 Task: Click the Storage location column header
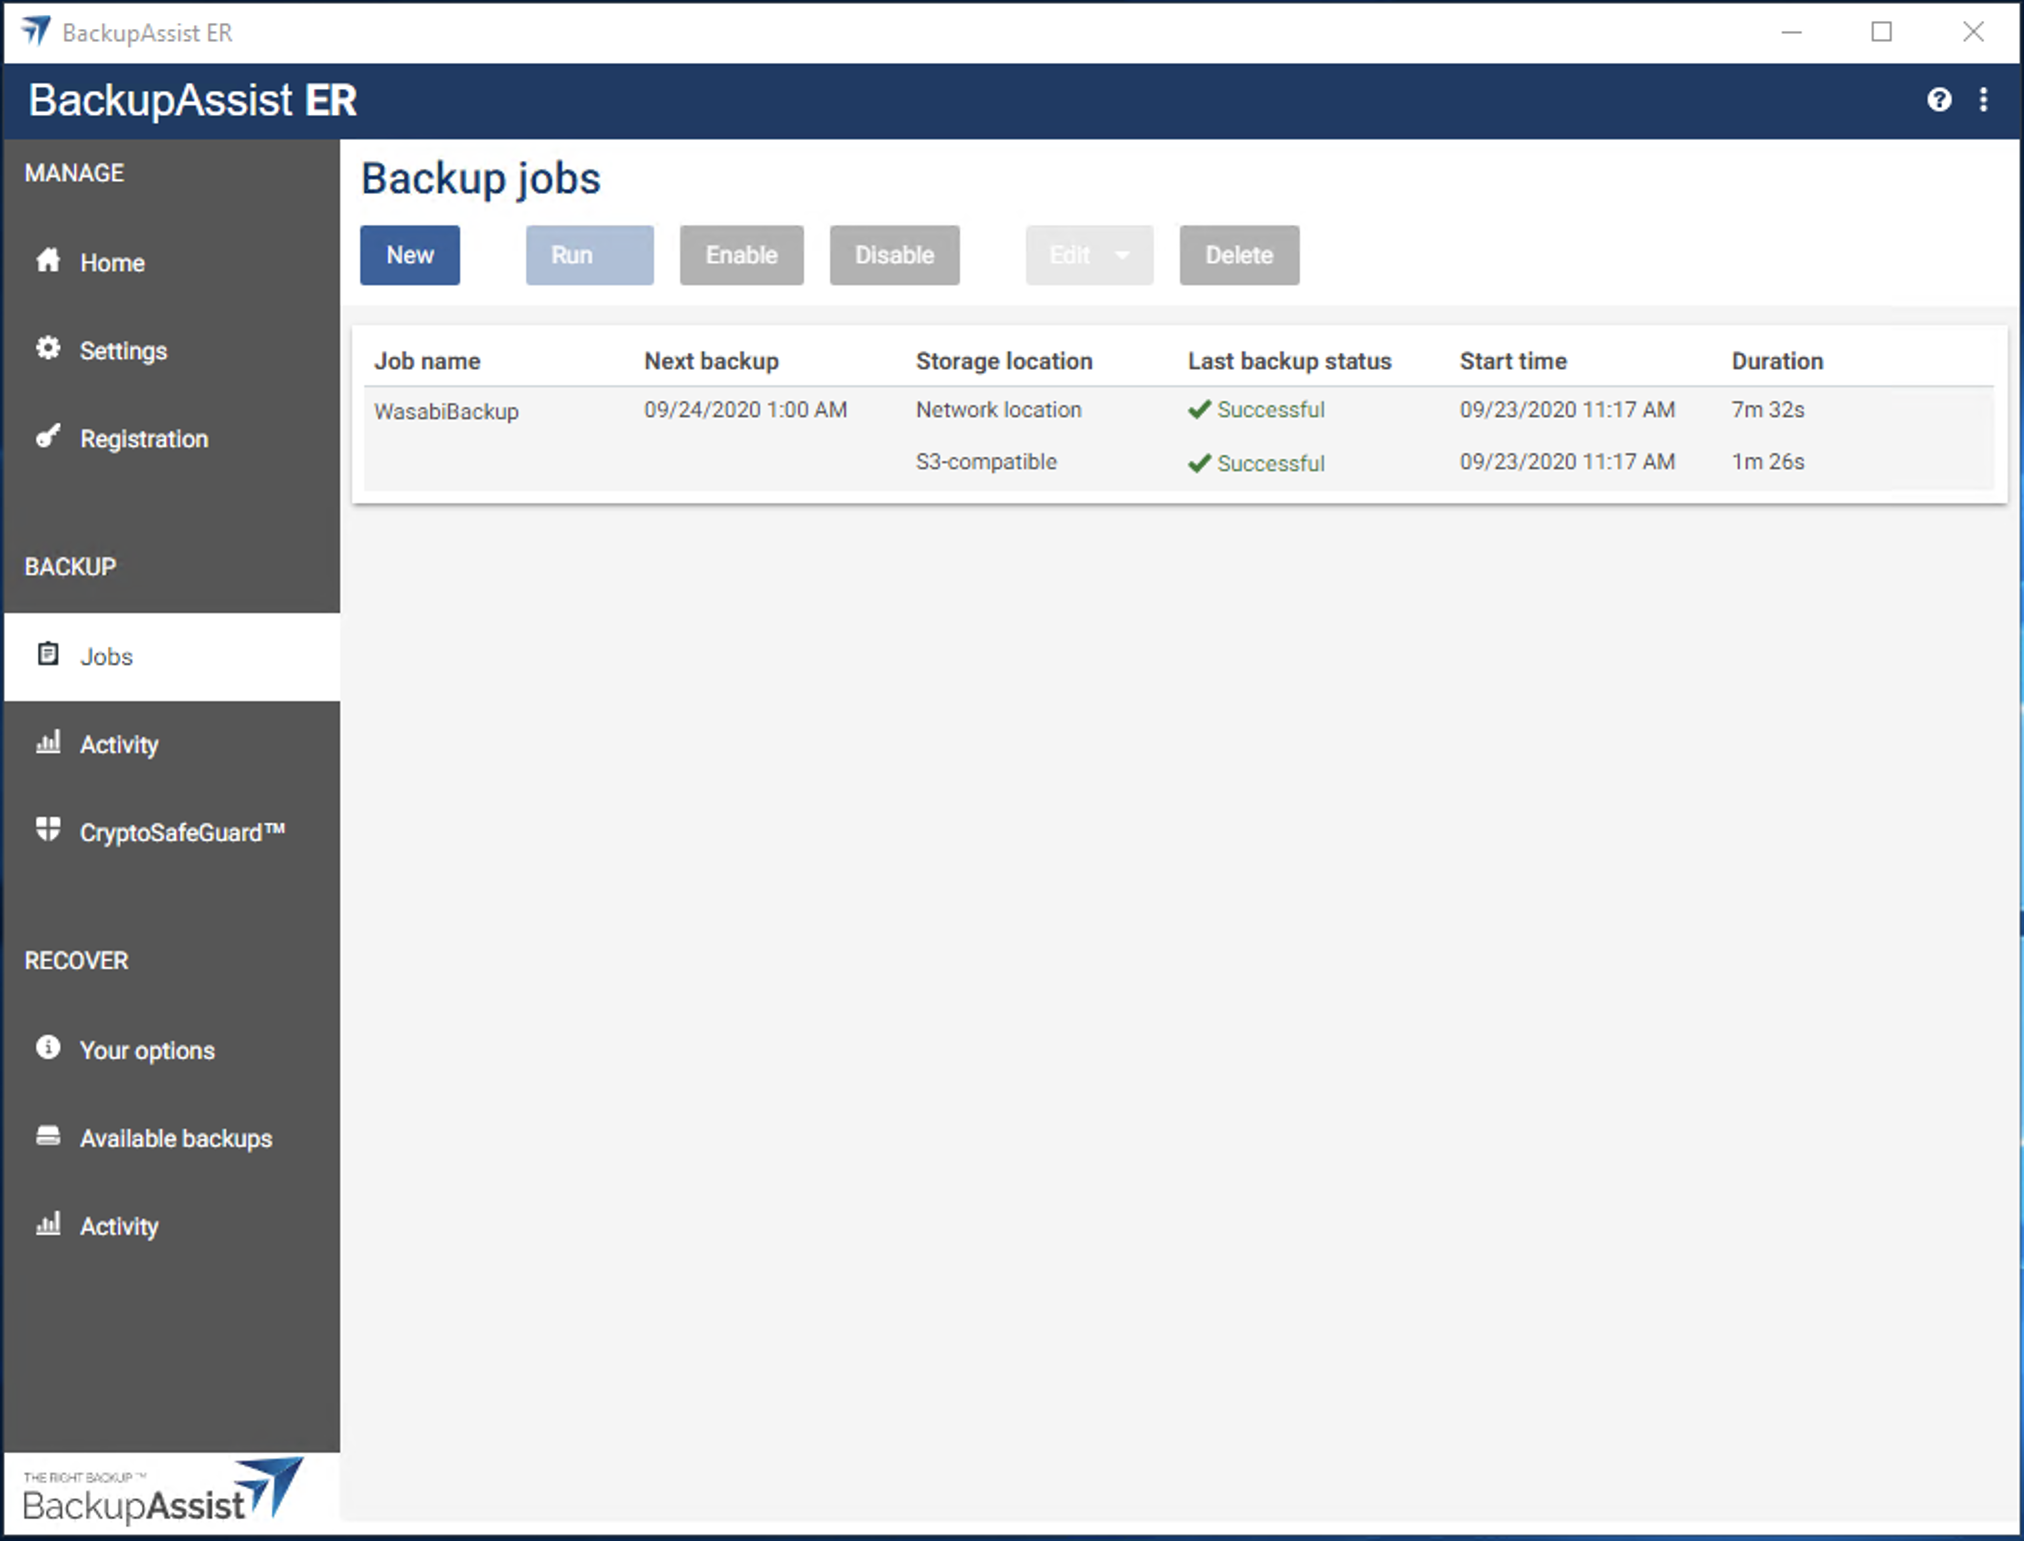1004,361
